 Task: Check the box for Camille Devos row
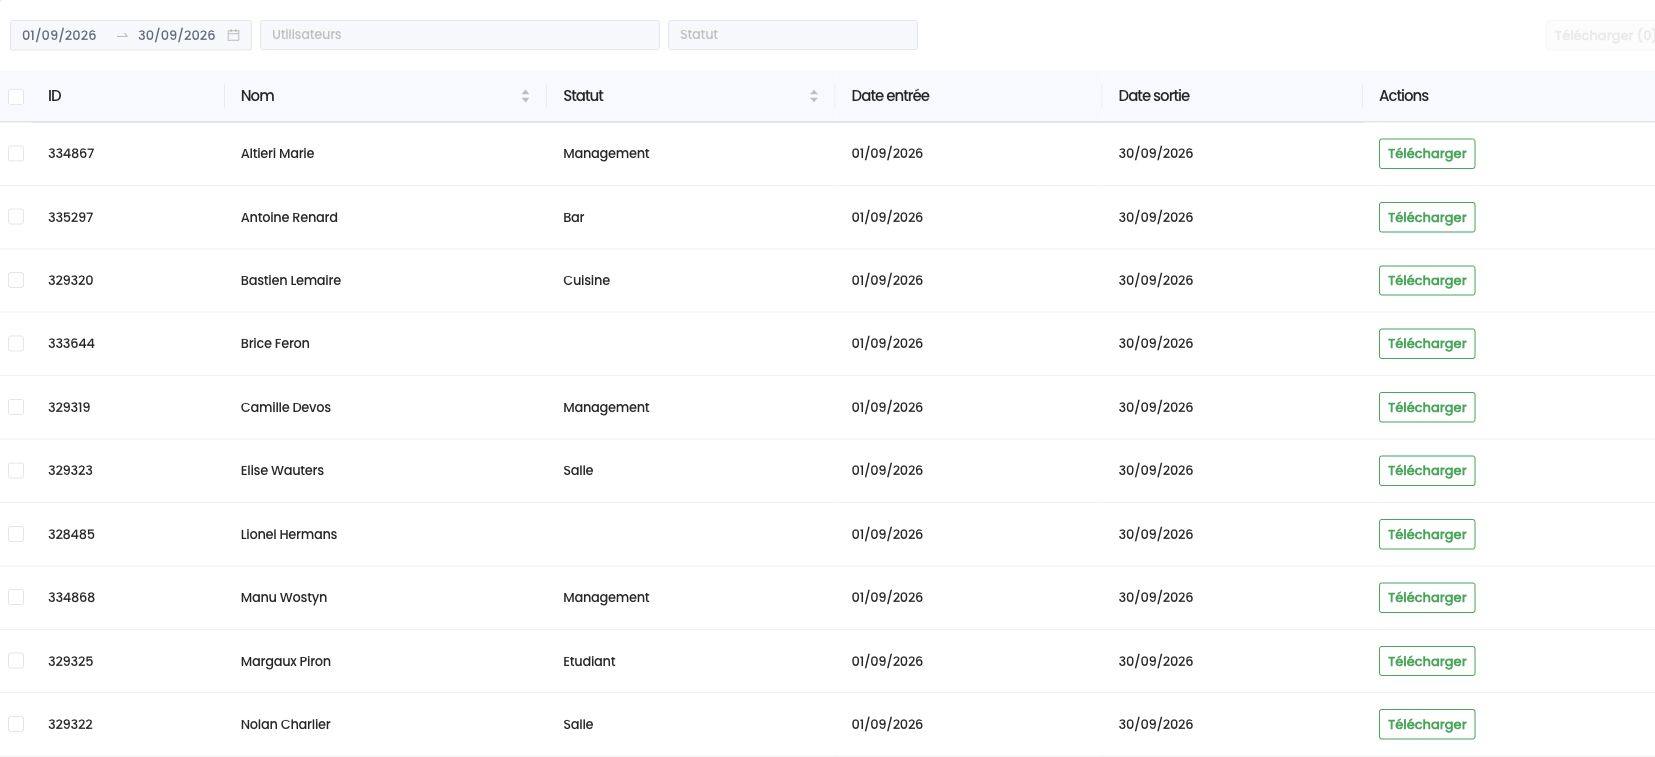click(x=16, y=407)
